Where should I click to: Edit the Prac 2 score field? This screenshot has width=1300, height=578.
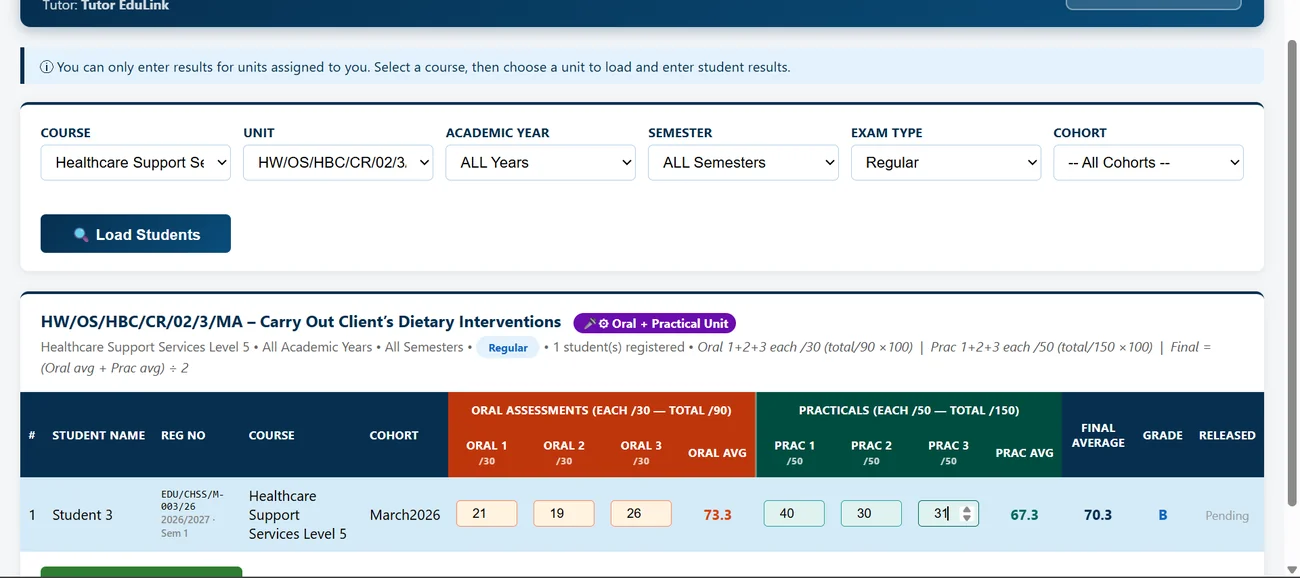pos(871,514)
